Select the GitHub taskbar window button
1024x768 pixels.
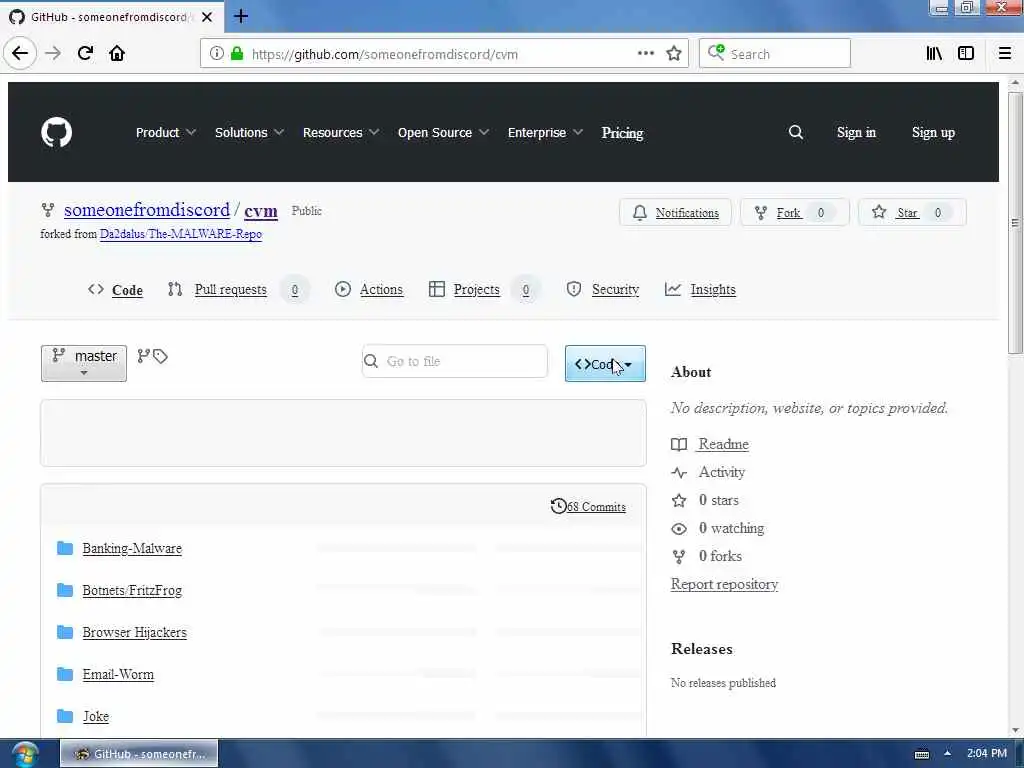tap(139, 754)
